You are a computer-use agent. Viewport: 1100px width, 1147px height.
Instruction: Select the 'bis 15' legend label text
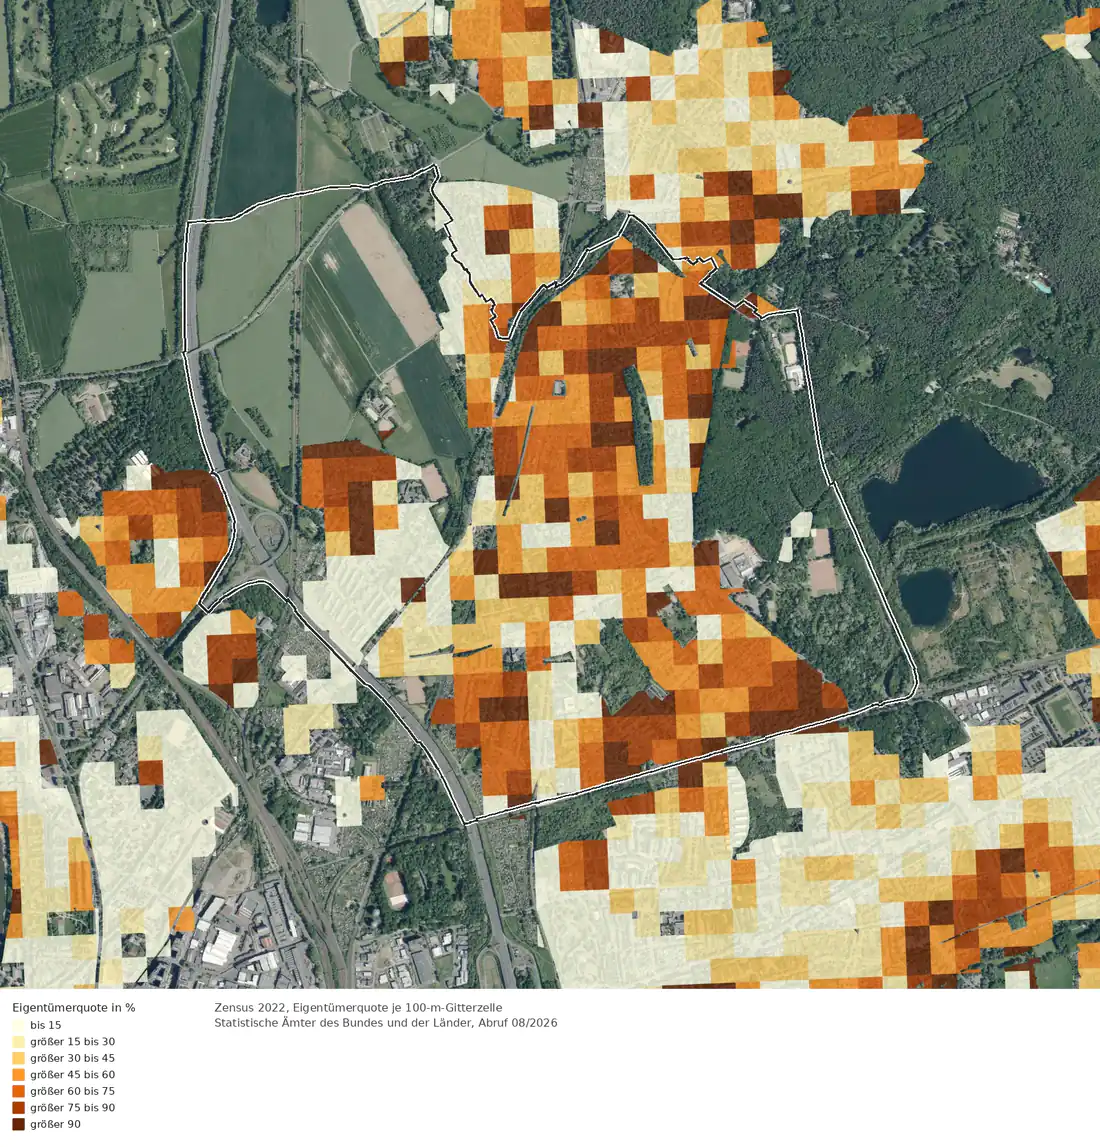click(x=46, y=1025)
